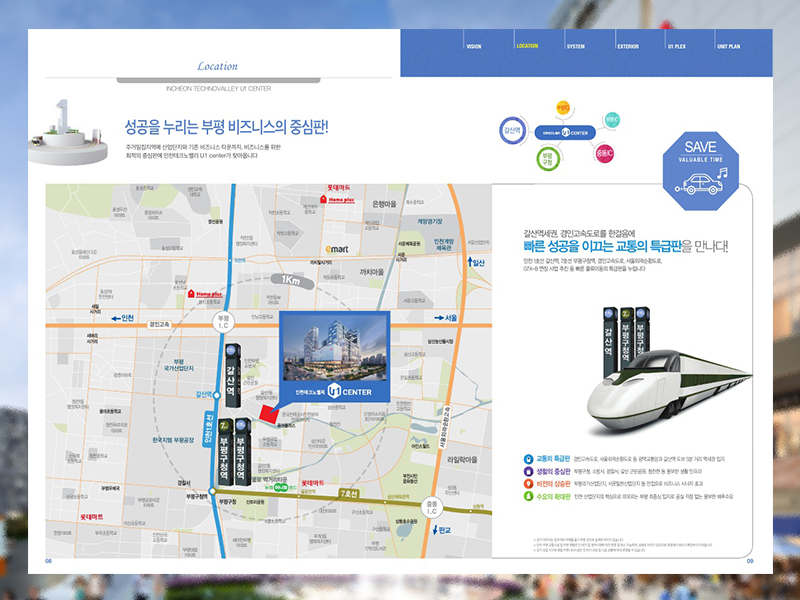Open the VISION tab

click(x=473, y=46)
